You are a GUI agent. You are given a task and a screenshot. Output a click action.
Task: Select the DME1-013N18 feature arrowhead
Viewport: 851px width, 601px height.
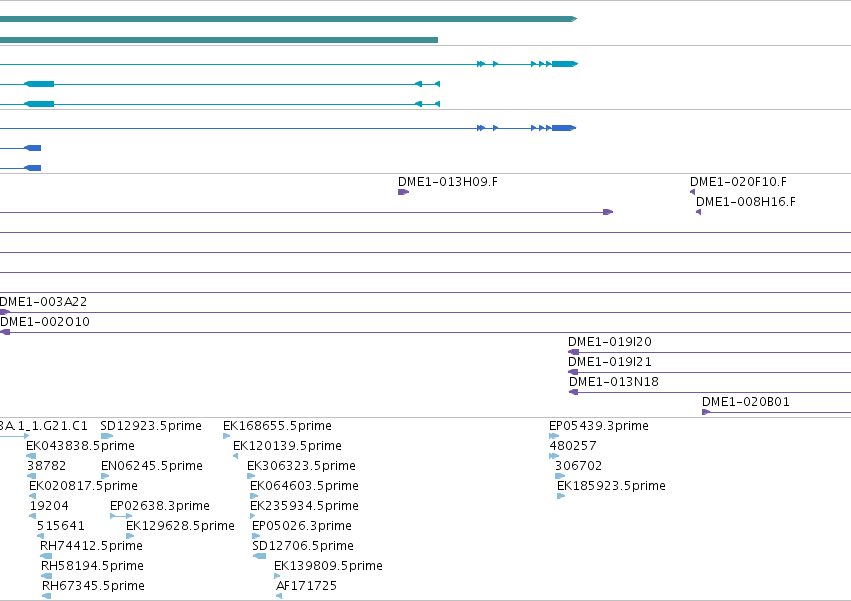pos(574,392)
